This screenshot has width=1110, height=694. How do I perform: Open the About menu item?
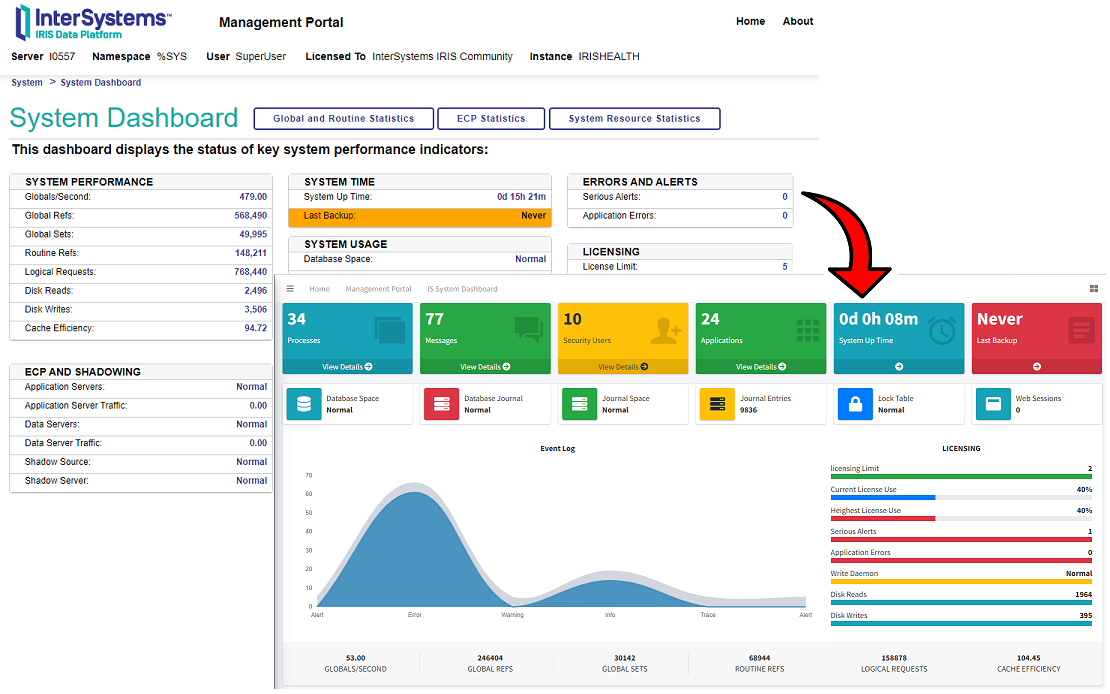pos(797,21)
